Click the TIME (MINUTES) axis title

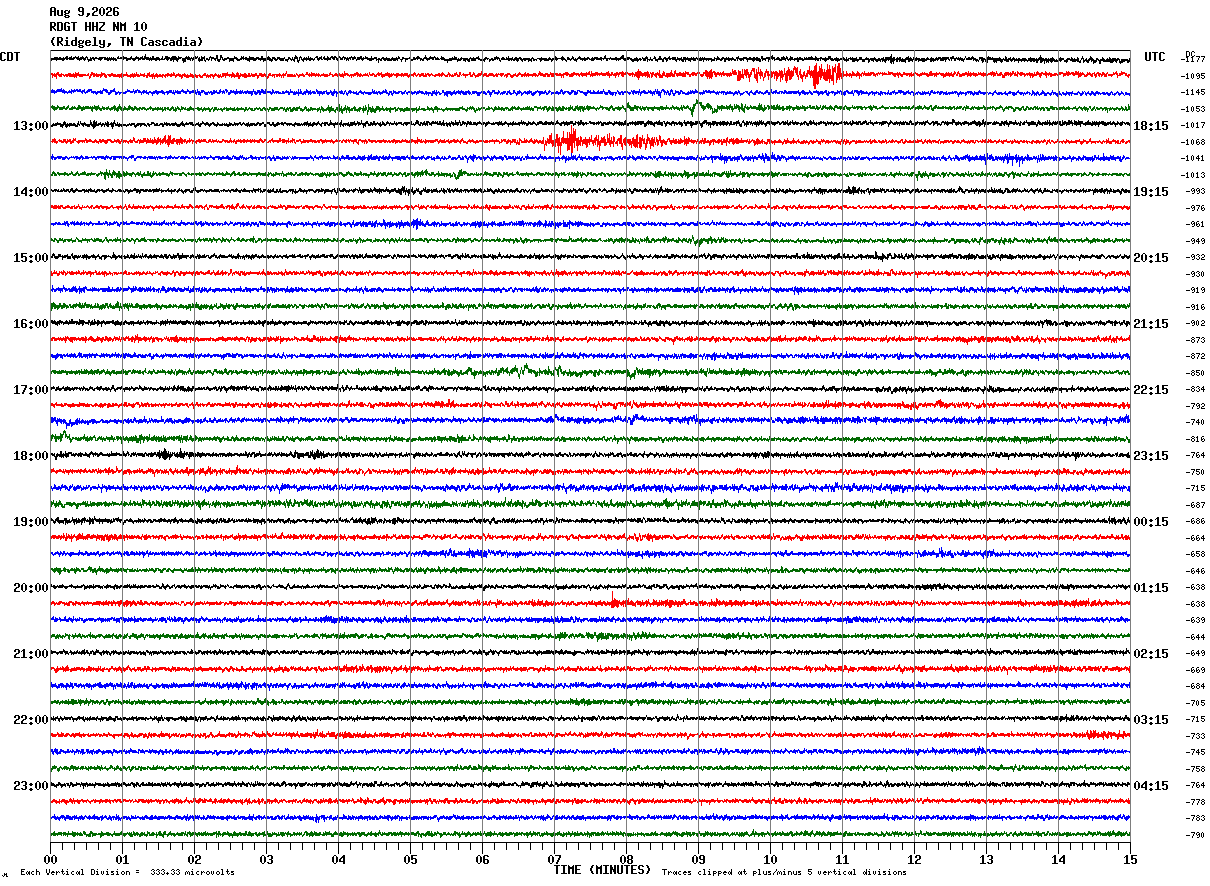tap(601, 870)
